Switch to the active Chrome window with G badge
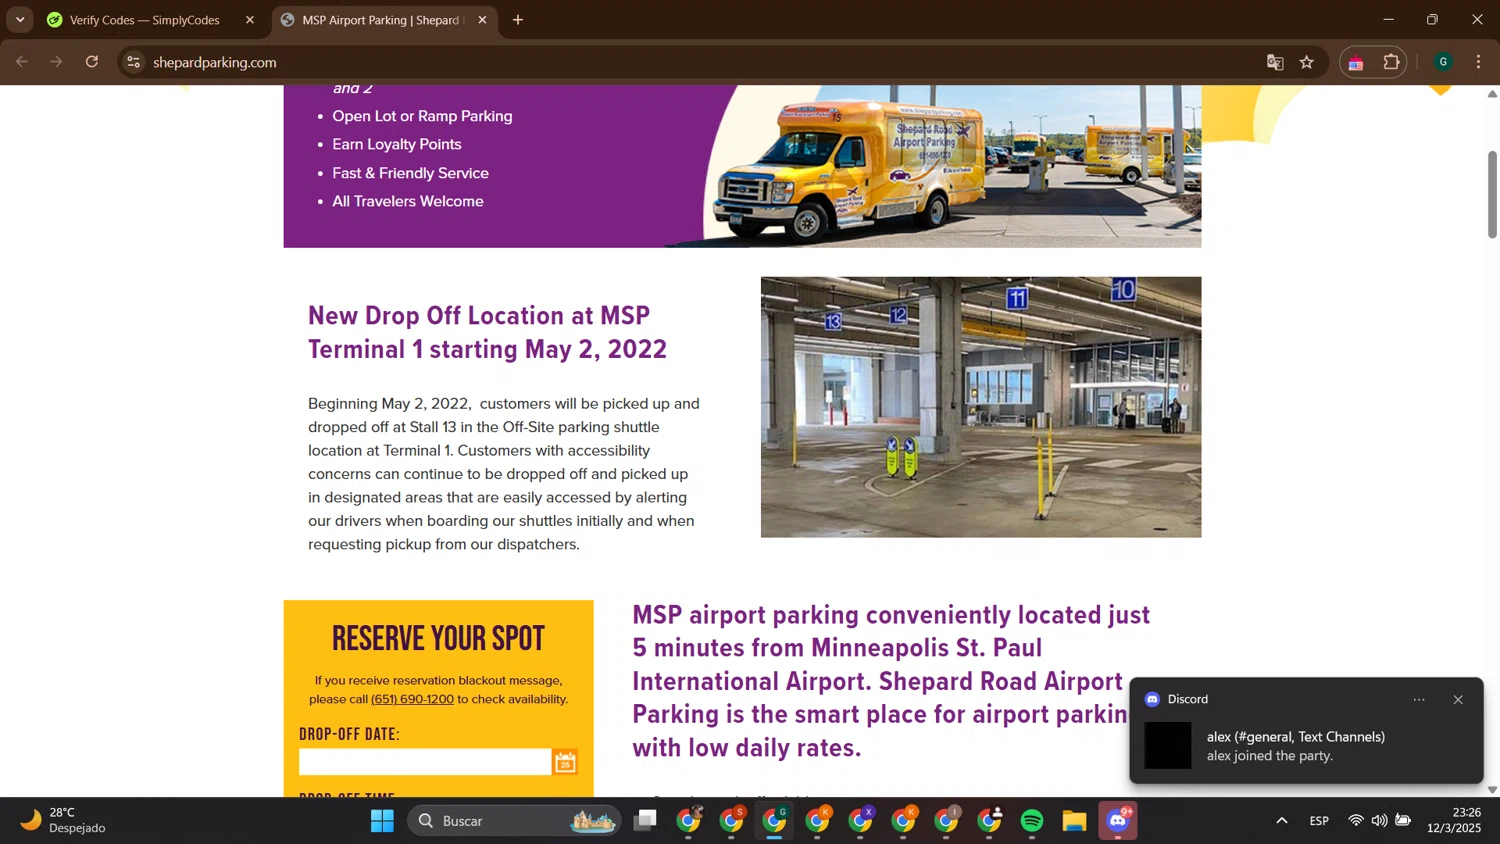The width and height of the screenshot is (1500, 844). [775, 821]
